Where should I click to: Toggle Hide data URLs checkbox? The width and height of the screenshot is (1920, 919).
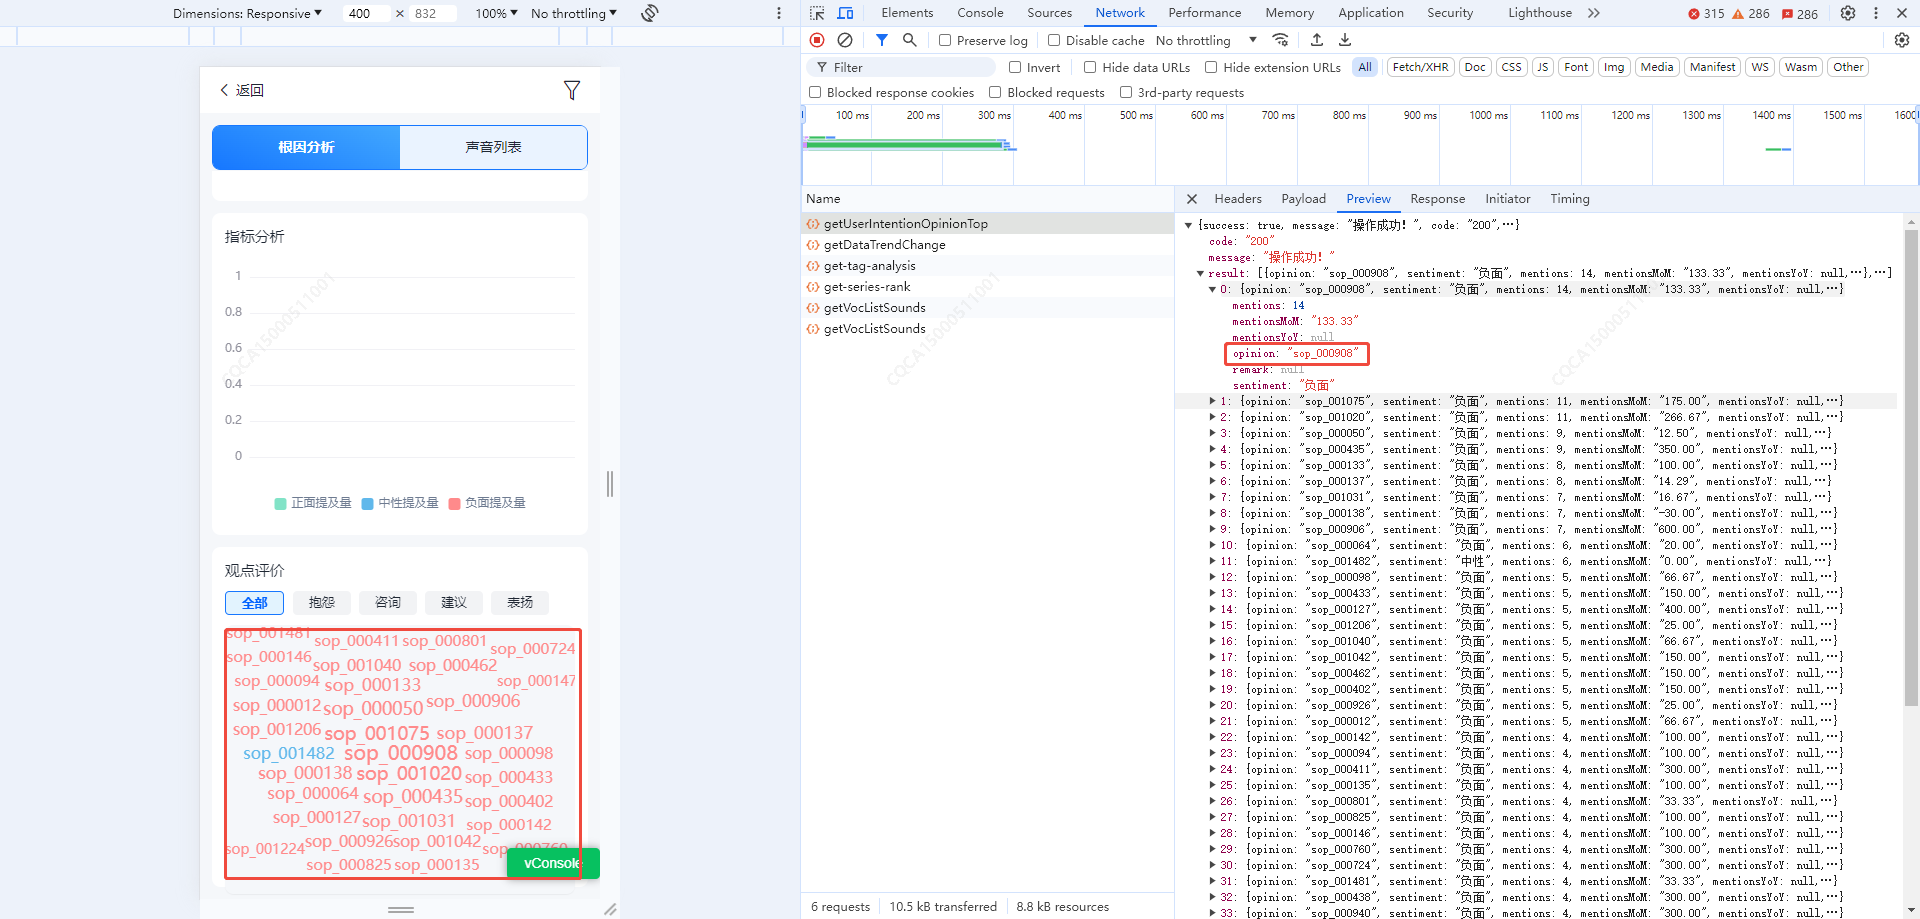(1090, 67)
